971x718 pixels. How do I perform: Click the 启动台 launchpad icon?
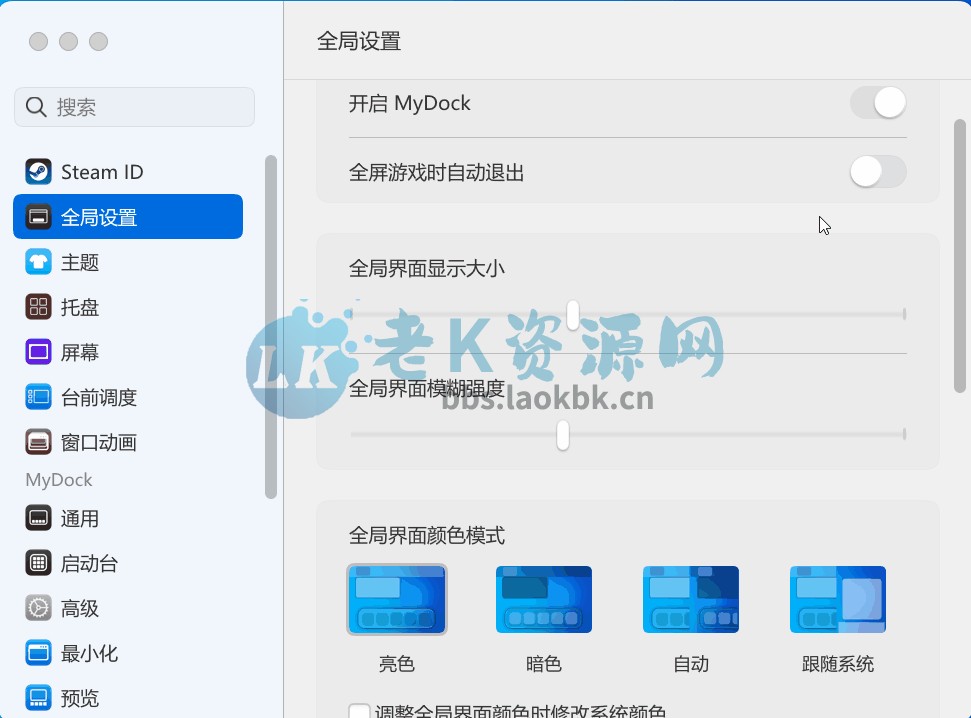pos(38,563)
